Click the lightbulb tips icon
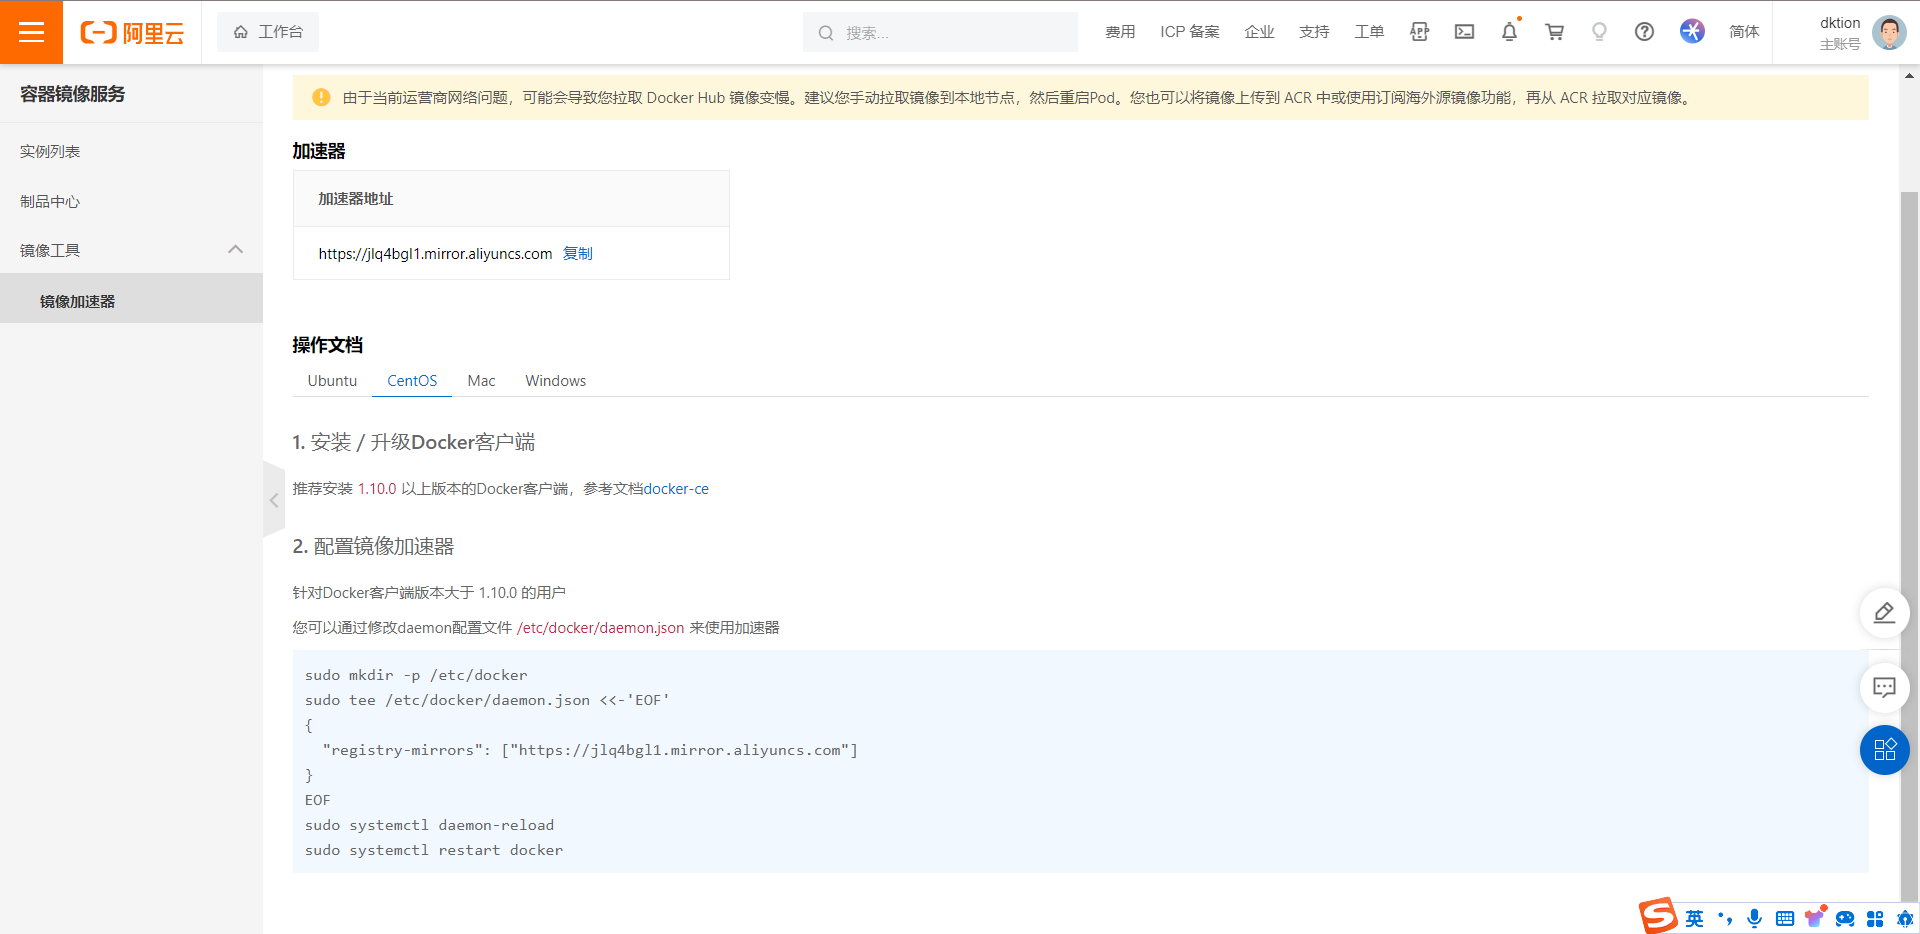The image size is (1920, 934). [1599, 32]
